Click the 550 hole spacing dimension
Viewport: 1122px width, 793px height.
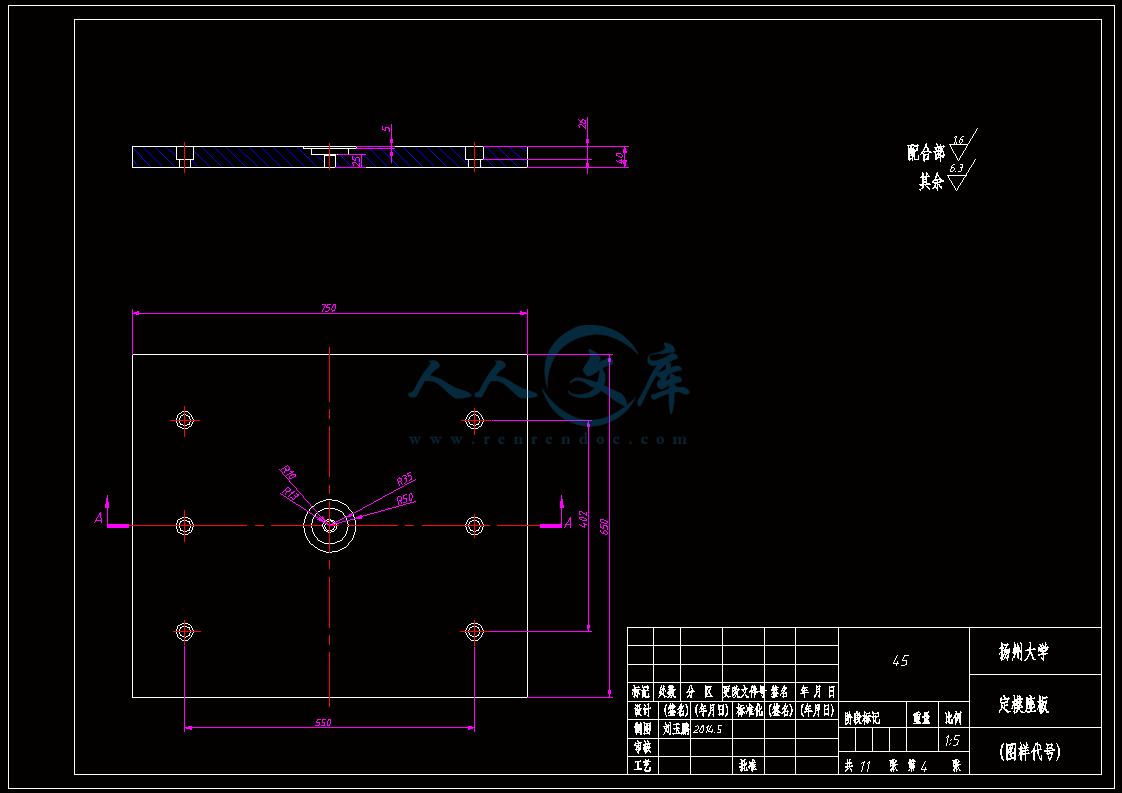pyautogui.click(x=323, y=722)
